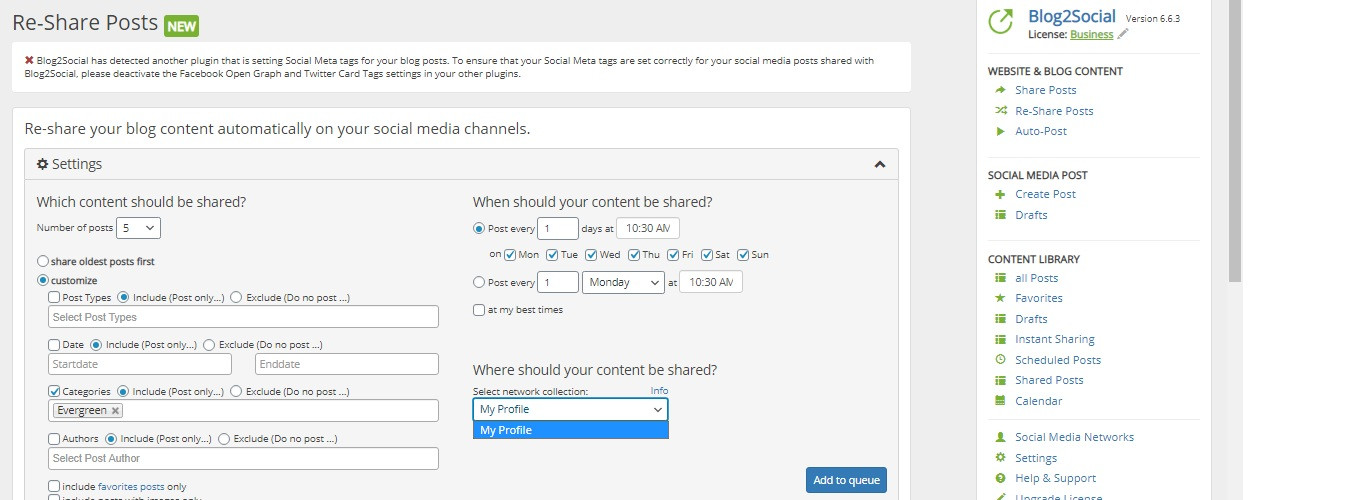Image resolution: width=1366 pixels, height=500 pixels.
Task: Open Calendar in the Content Library
Action: pyautogui.click(x=1038, y=401)
